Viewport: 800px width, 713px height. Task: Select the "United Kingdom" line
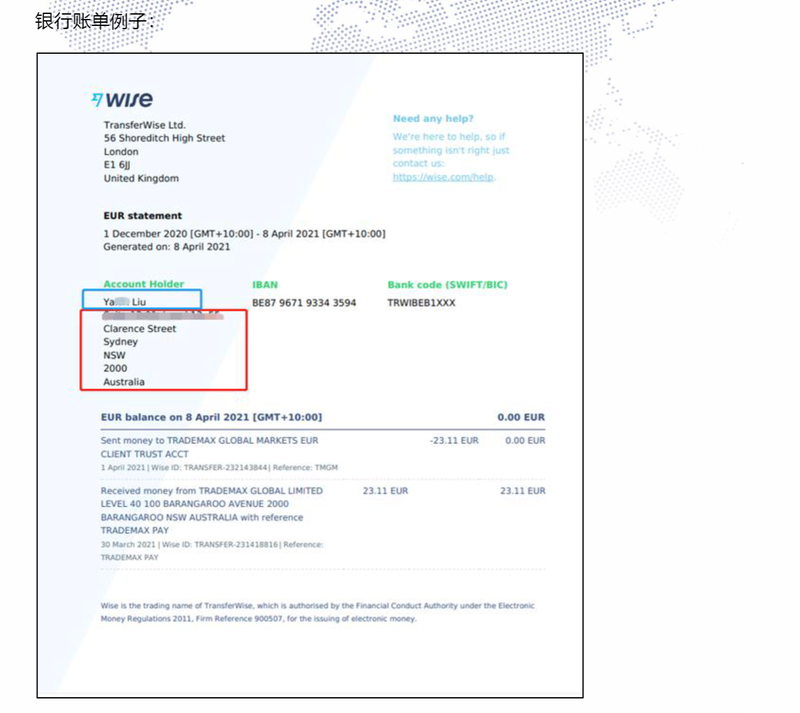coord(141,178)
